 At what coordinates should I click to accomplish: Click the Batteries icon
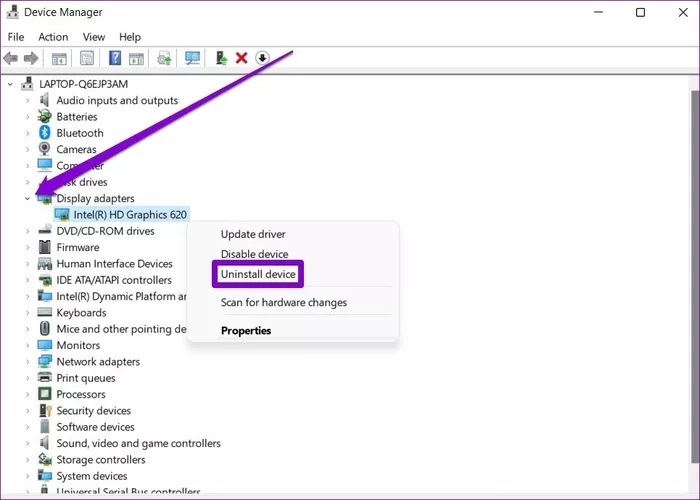[x=44, y=117]
